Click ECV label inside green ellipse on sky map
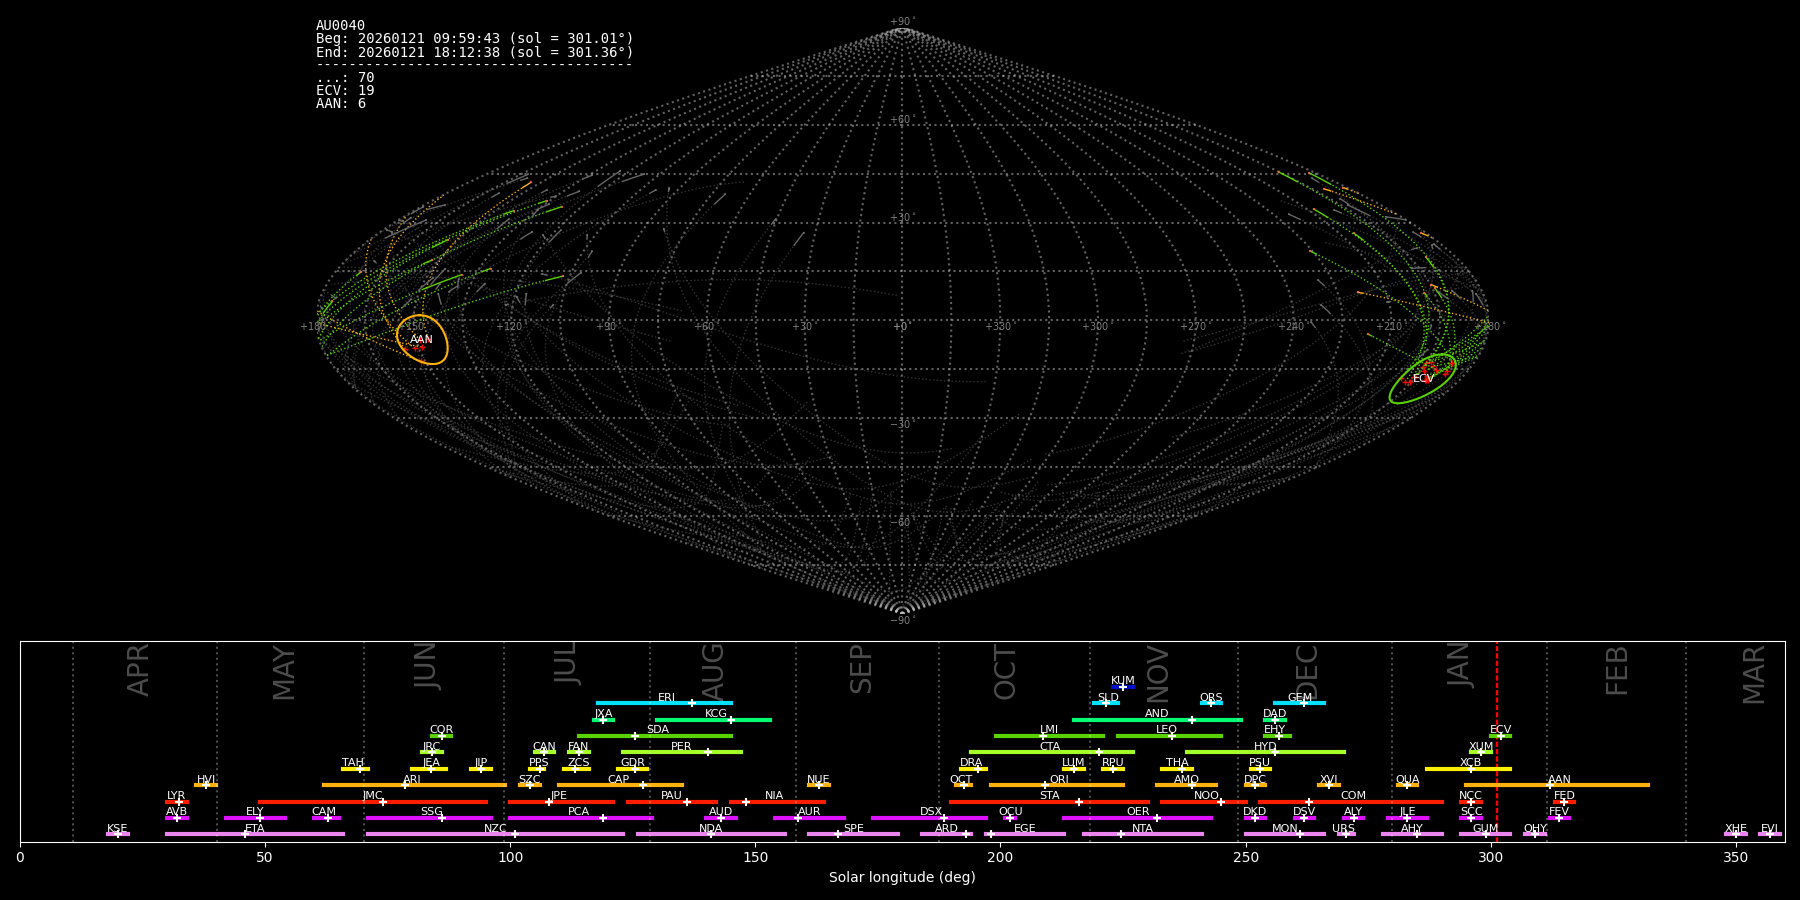Viewport: 1800px width, 900px height. [x=1423, y=379]
